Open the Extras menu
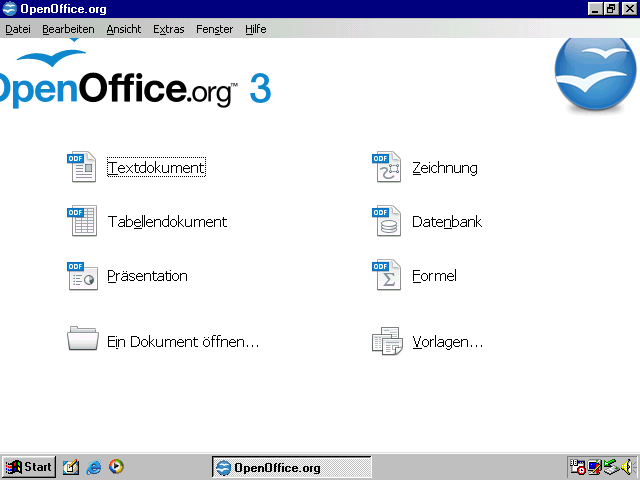Screen dimensions: 640x480 point(169,29)
